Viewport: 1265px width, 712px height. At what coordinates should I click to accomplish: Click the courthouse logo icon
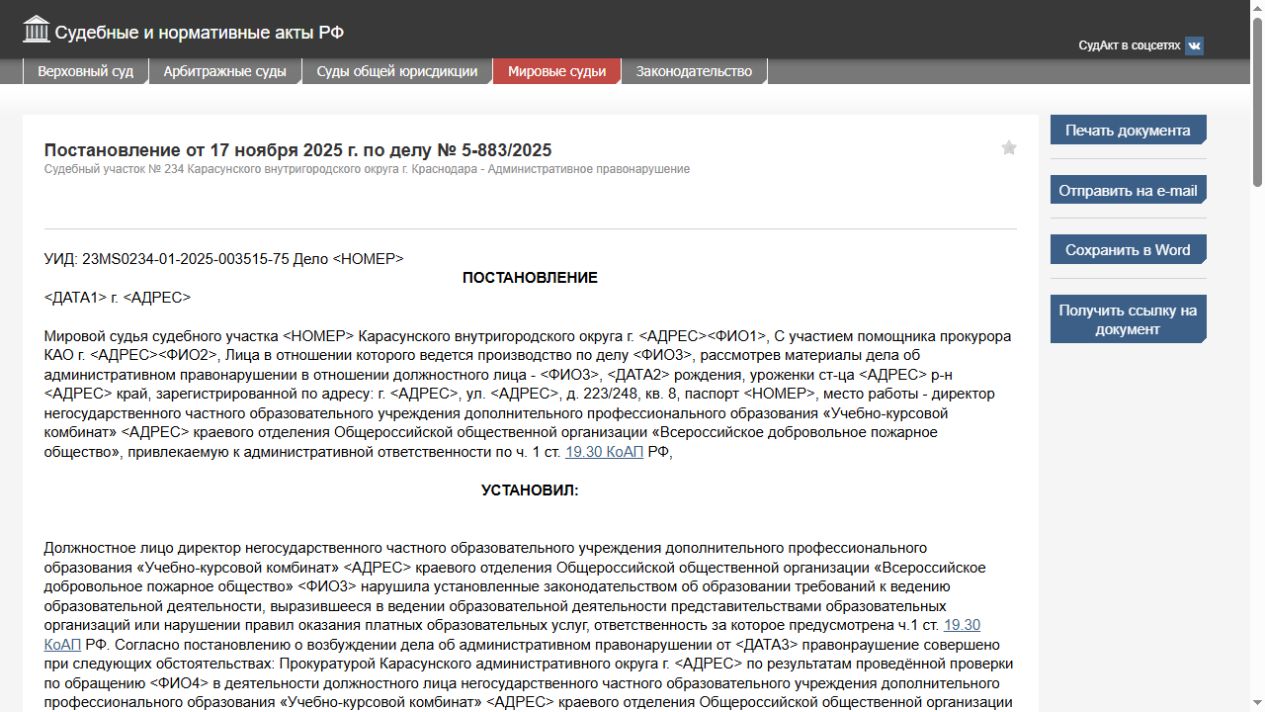[36, 30]
